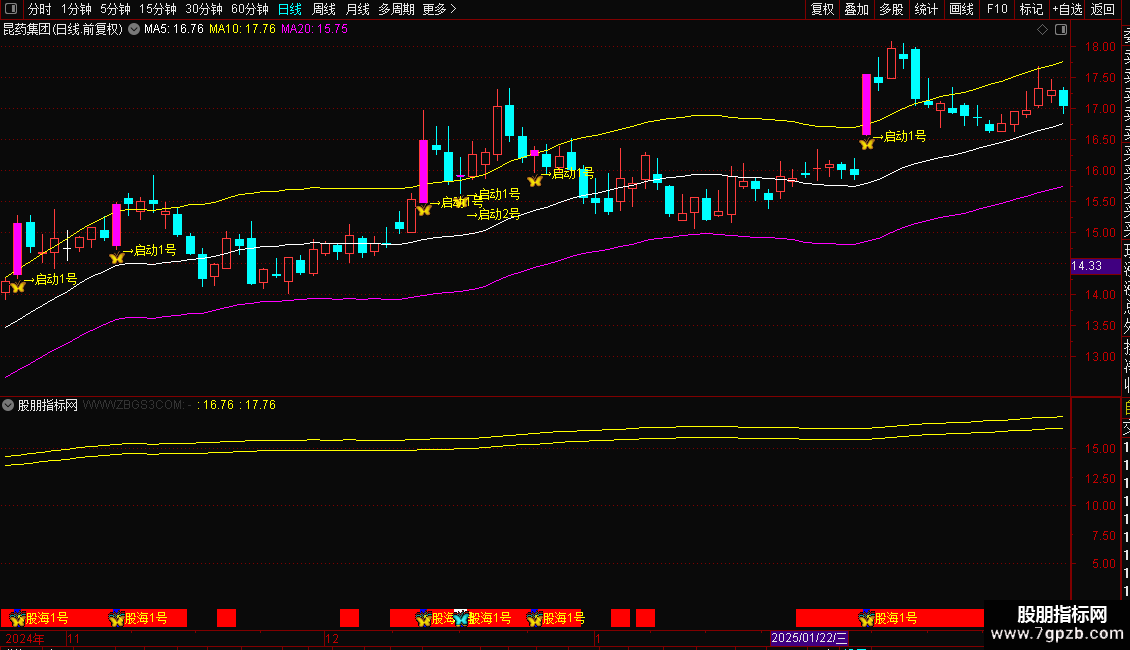Open 股朋指标网 sub-indicator settings icon

[x=8, y=405]
